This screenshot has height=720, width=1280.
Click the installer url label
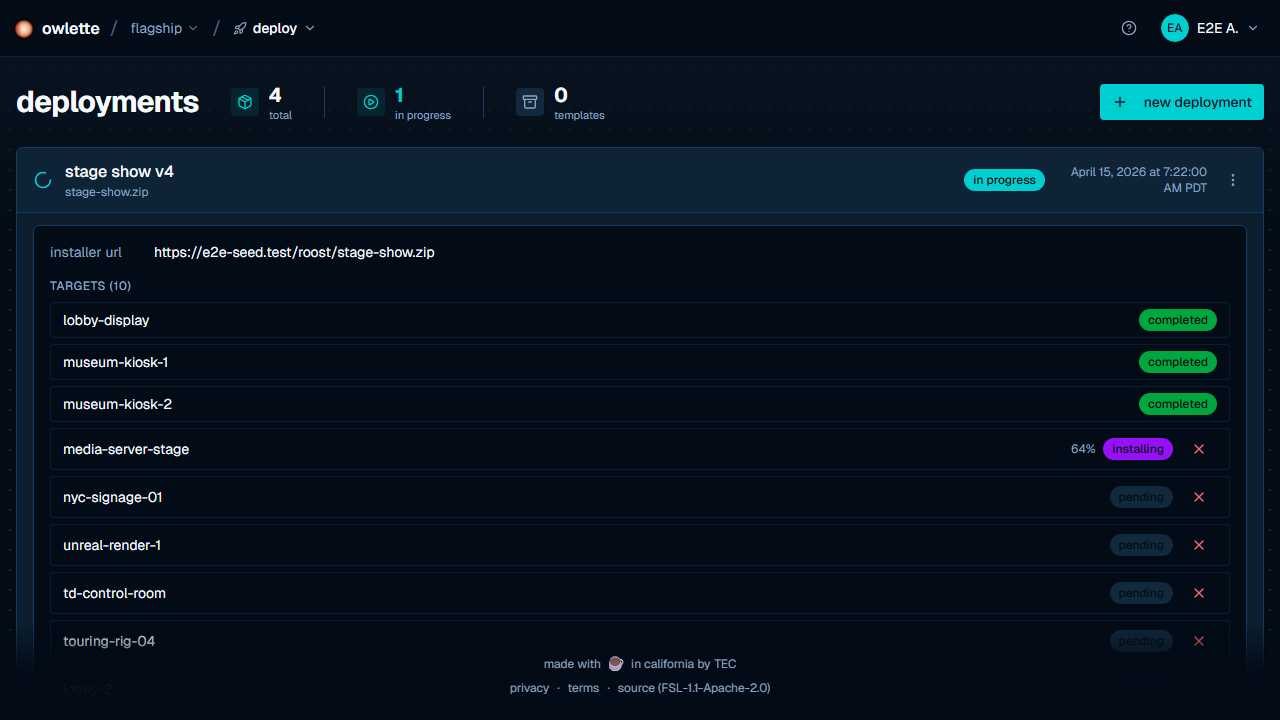(86, 252)
